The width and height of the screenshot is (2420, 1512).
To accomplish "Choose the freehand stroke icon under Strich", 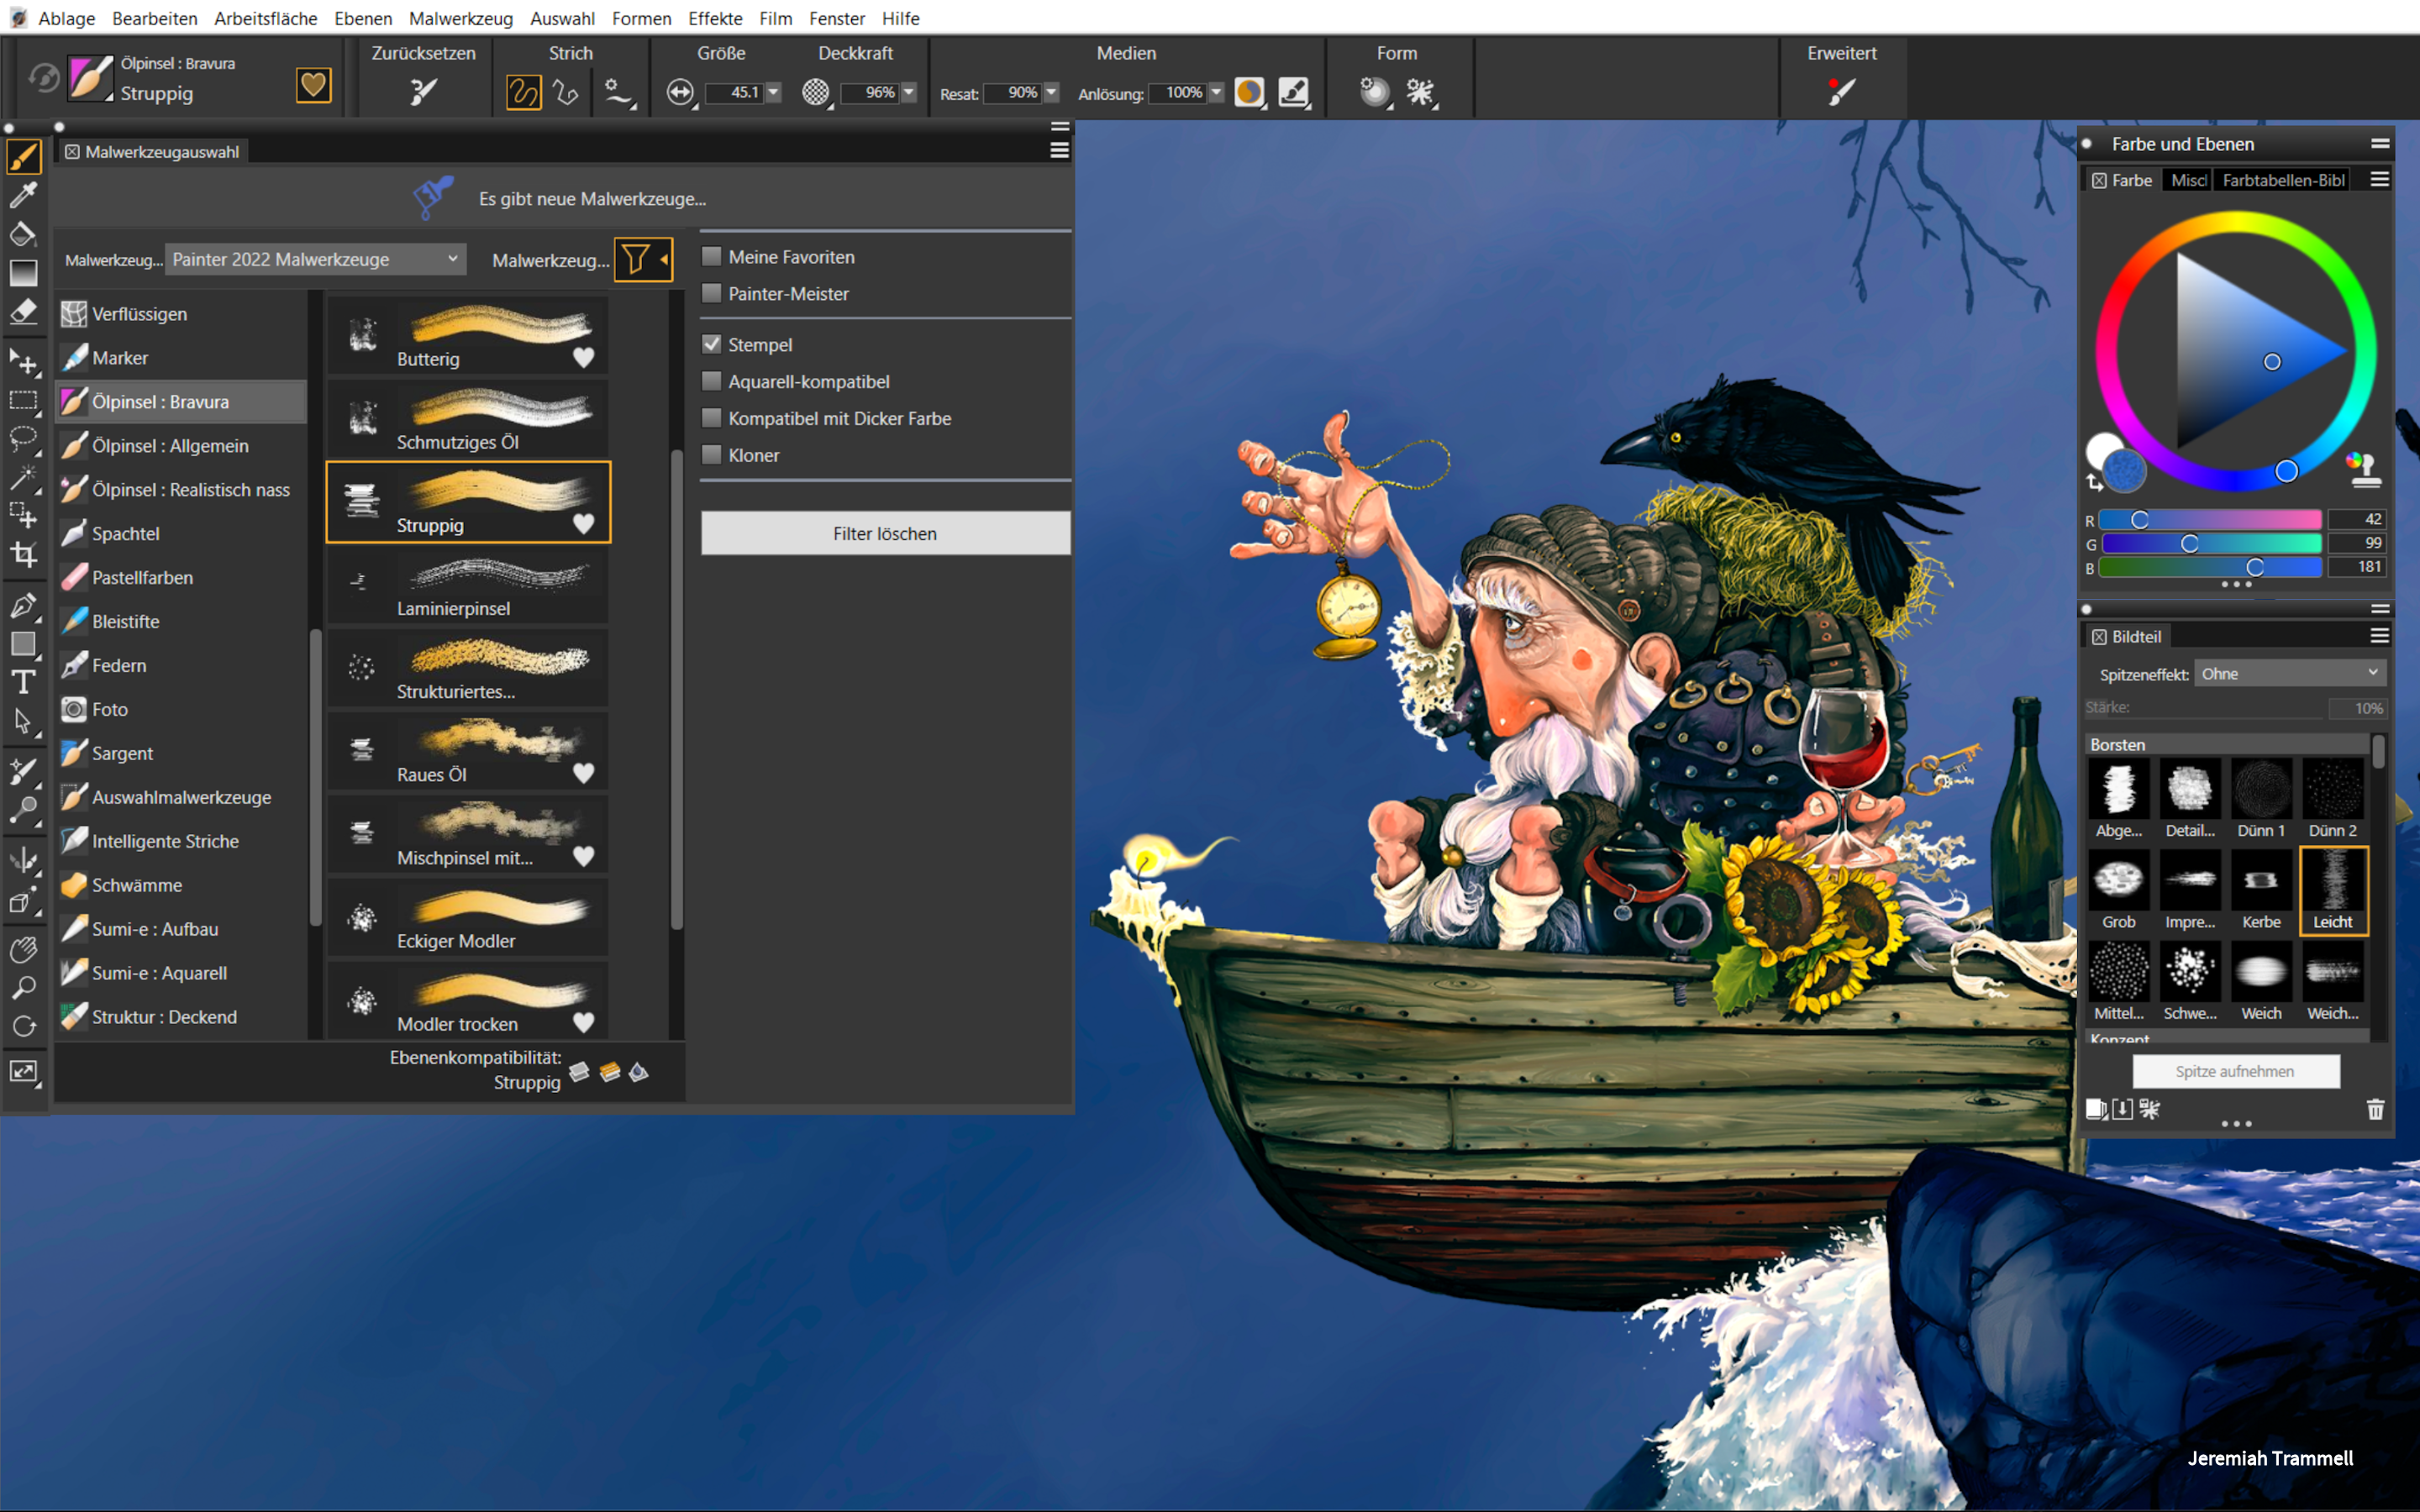I will [x=523, y=92].
